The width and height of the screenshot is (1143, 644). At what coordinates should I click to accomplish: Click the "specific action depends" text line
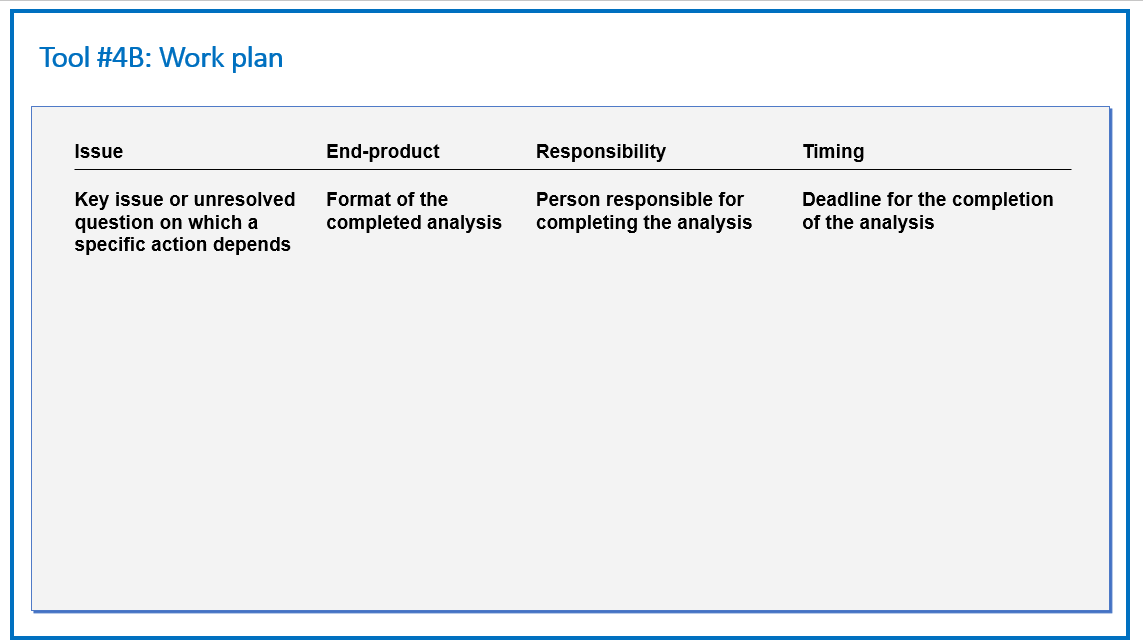click(x=182, y=244)
